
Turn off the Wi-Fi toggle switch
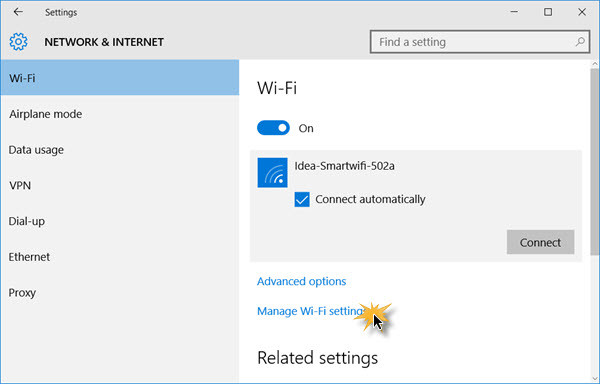(x=273, y=128)
